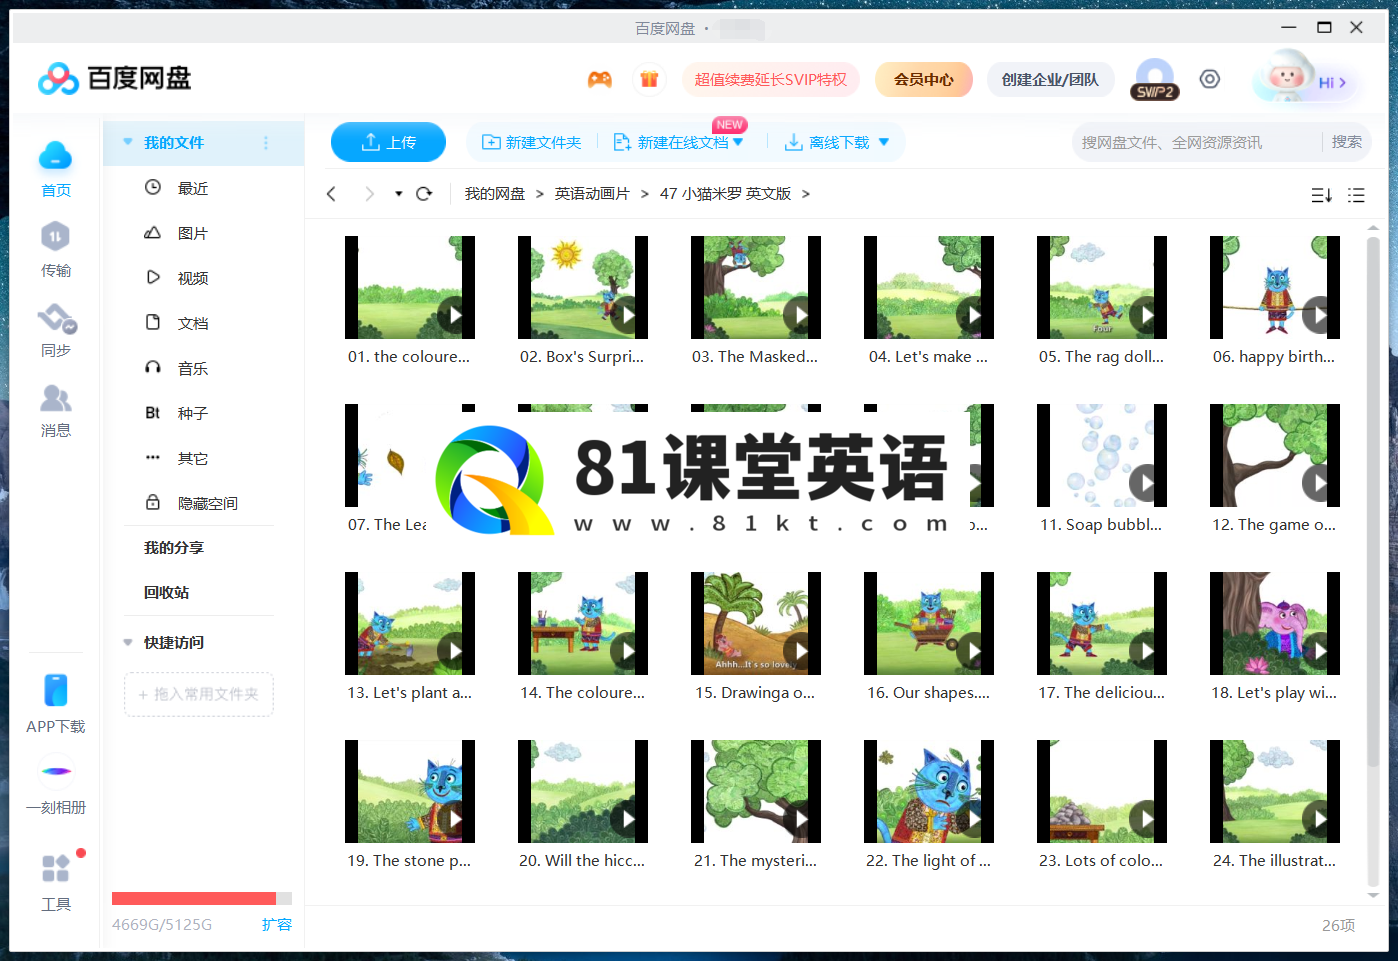Select video 02. Box's Surpri...
Screen dimensions: 1398x961
(x=583, y=288)
